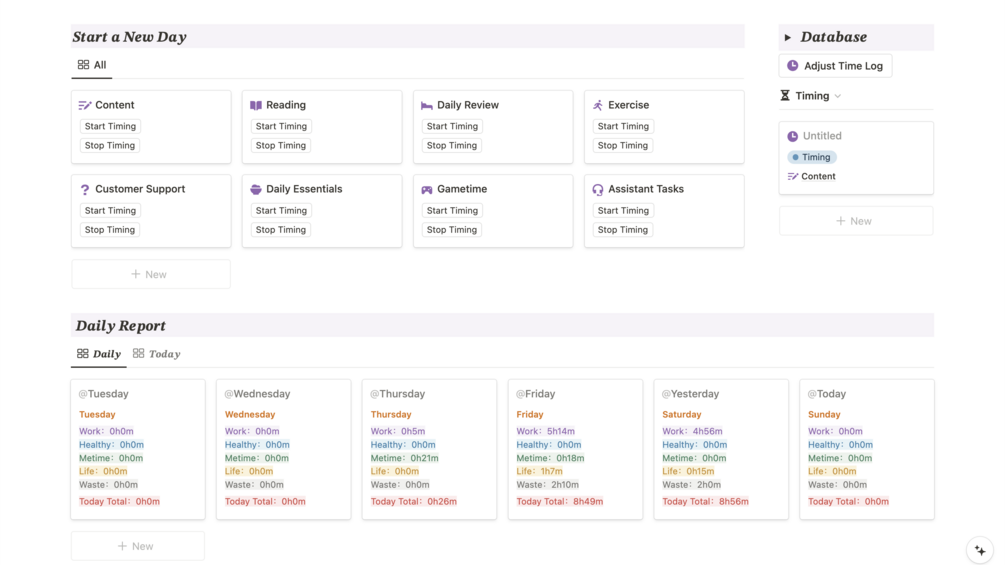Click the Exercise running figure icon
This screenshot has width=1005, height=565.
point(598,105)
